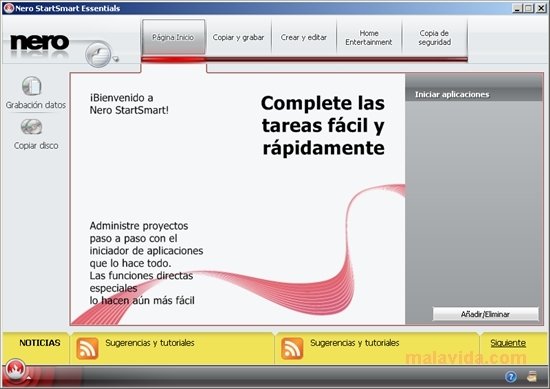This screenshot has height=389, width=550.
Task: Click the Siguiente news link
Action: click(x=508, y=343)
